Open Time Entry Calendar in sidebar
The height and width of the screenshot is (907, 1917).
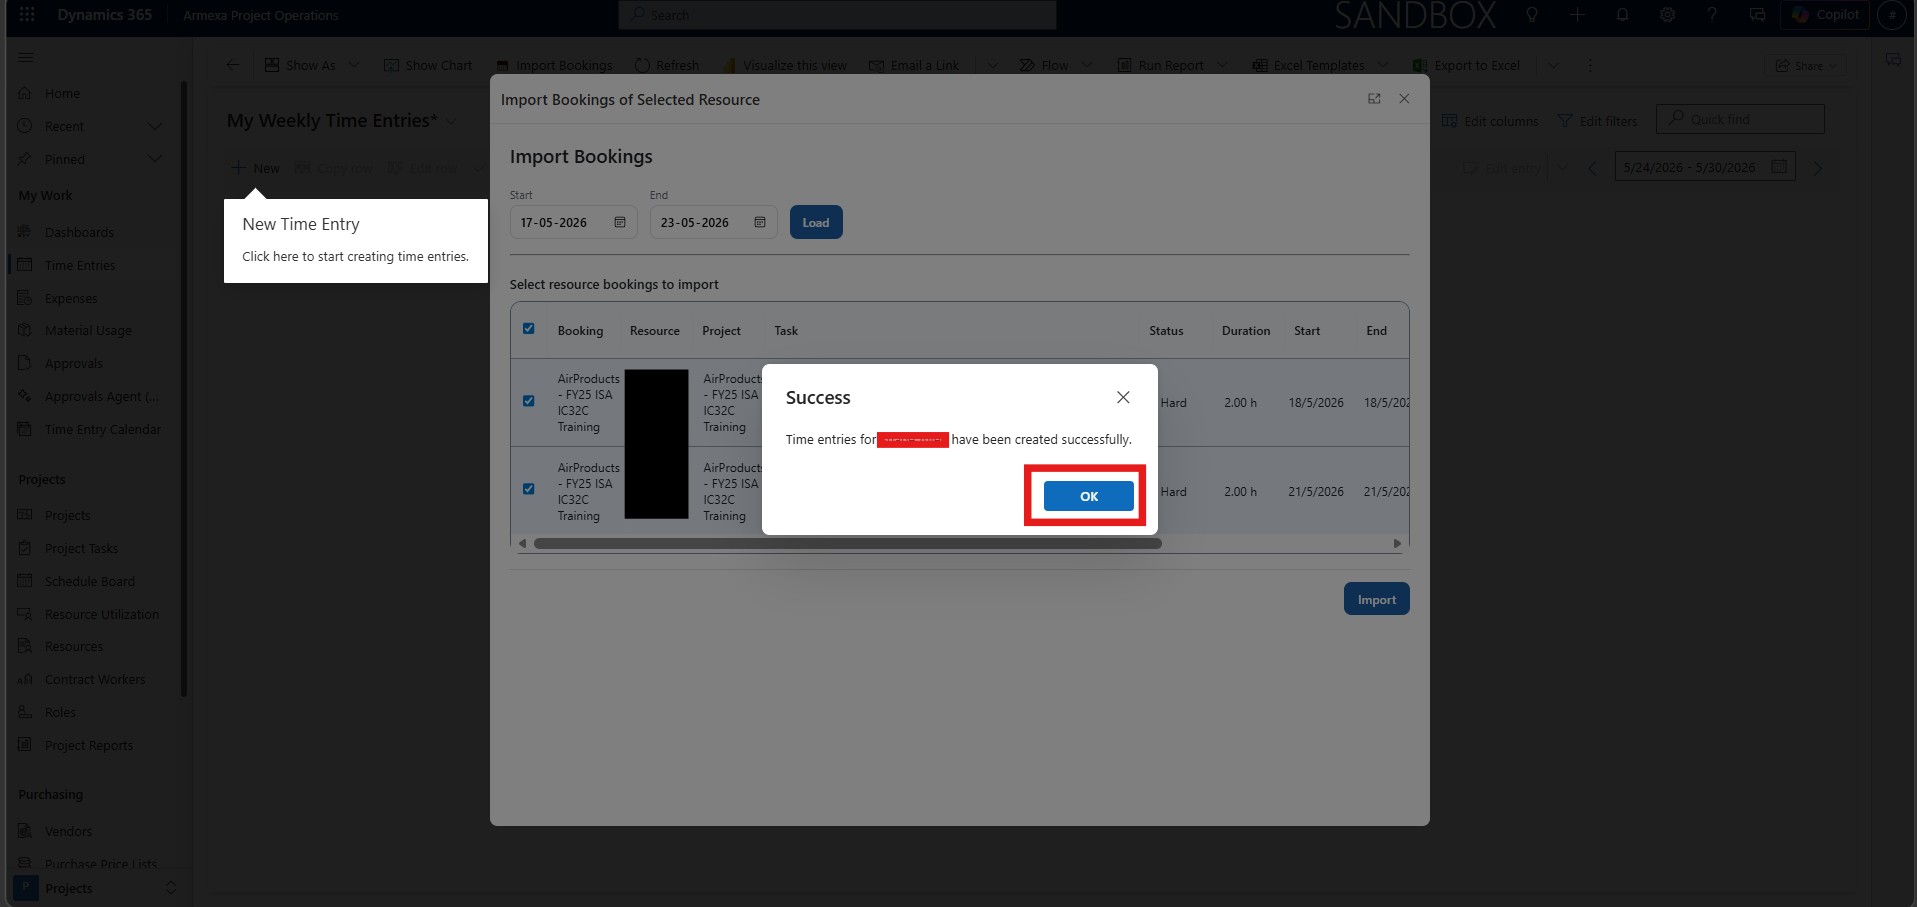pyautogui.click(x=102, y=429)
